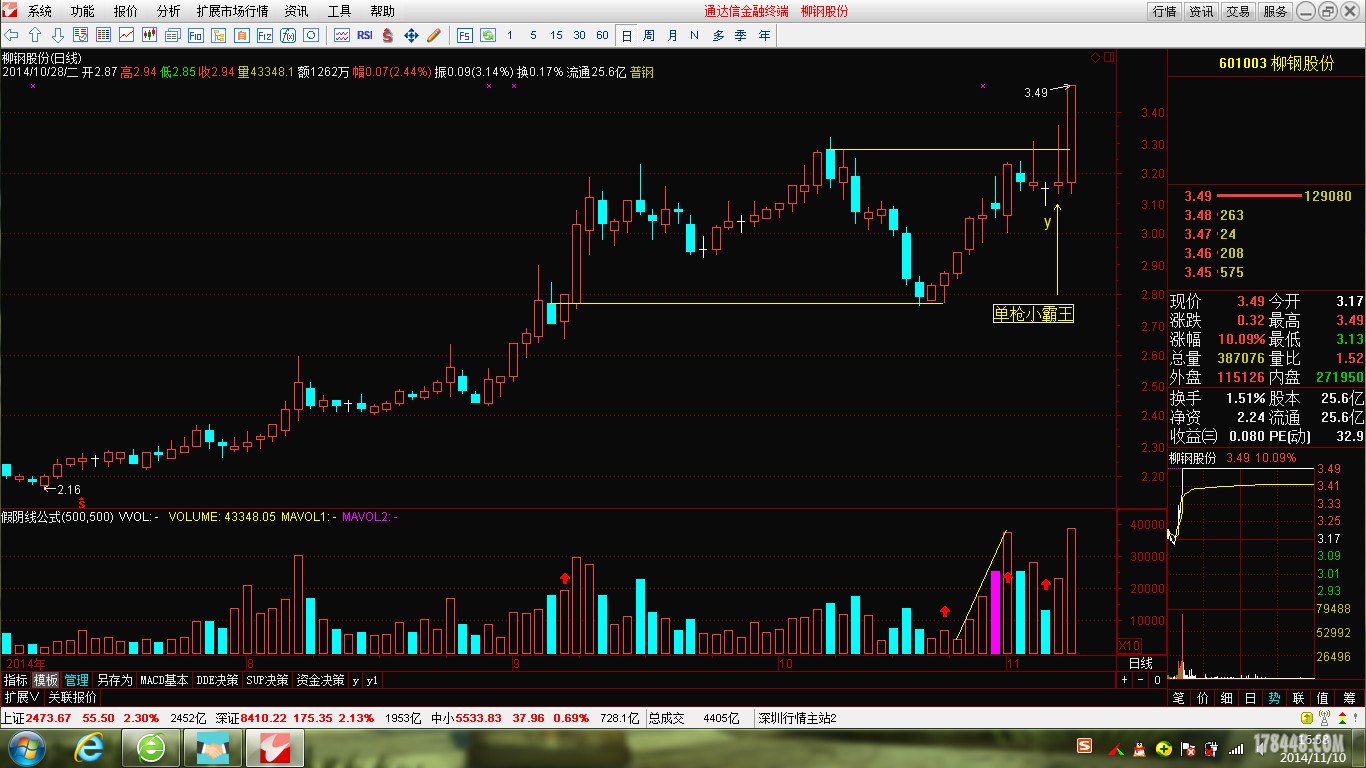Open the 360 browser taskbar icon

click(x=151, y=748)
